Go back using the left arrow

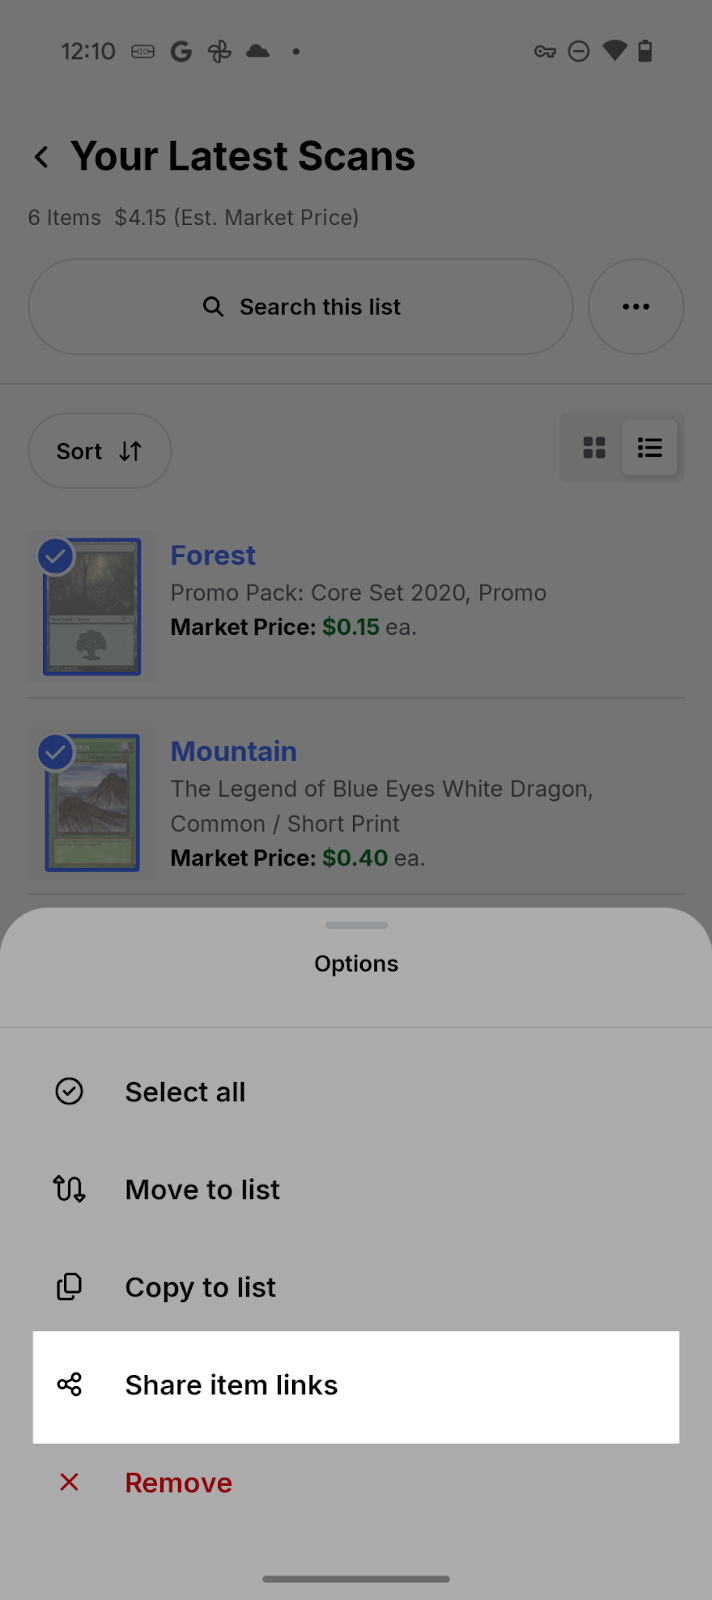click(x=42, y=157)
